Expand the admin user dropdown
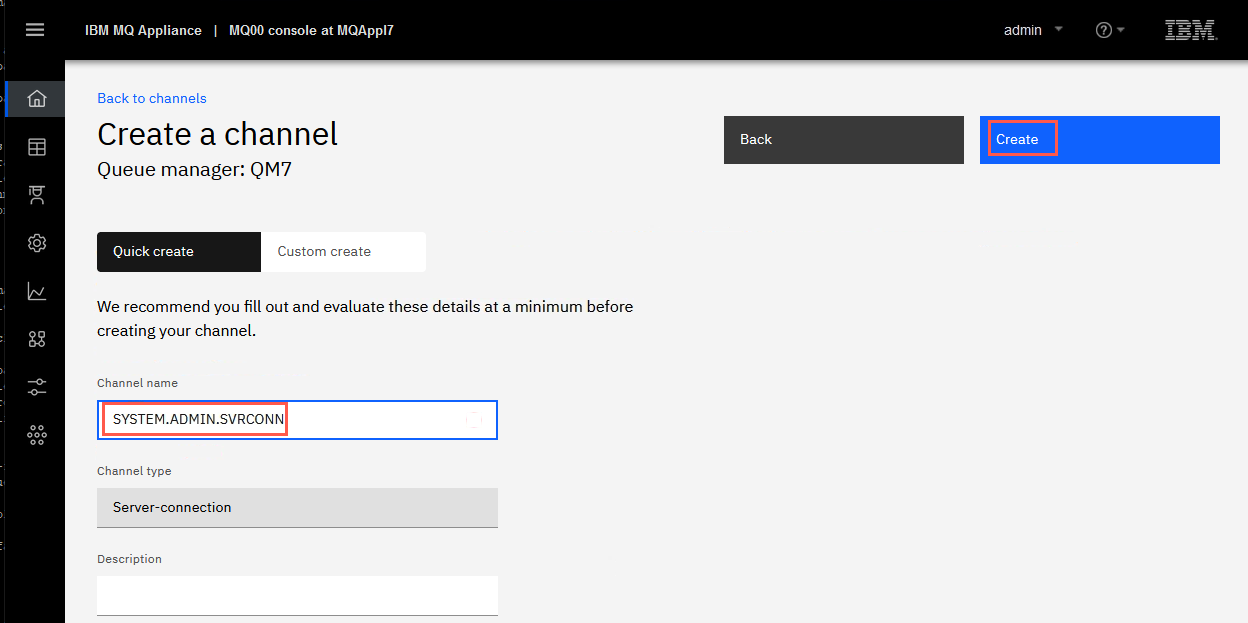Screen dimensions: 1248x623 coord(1033,30)
